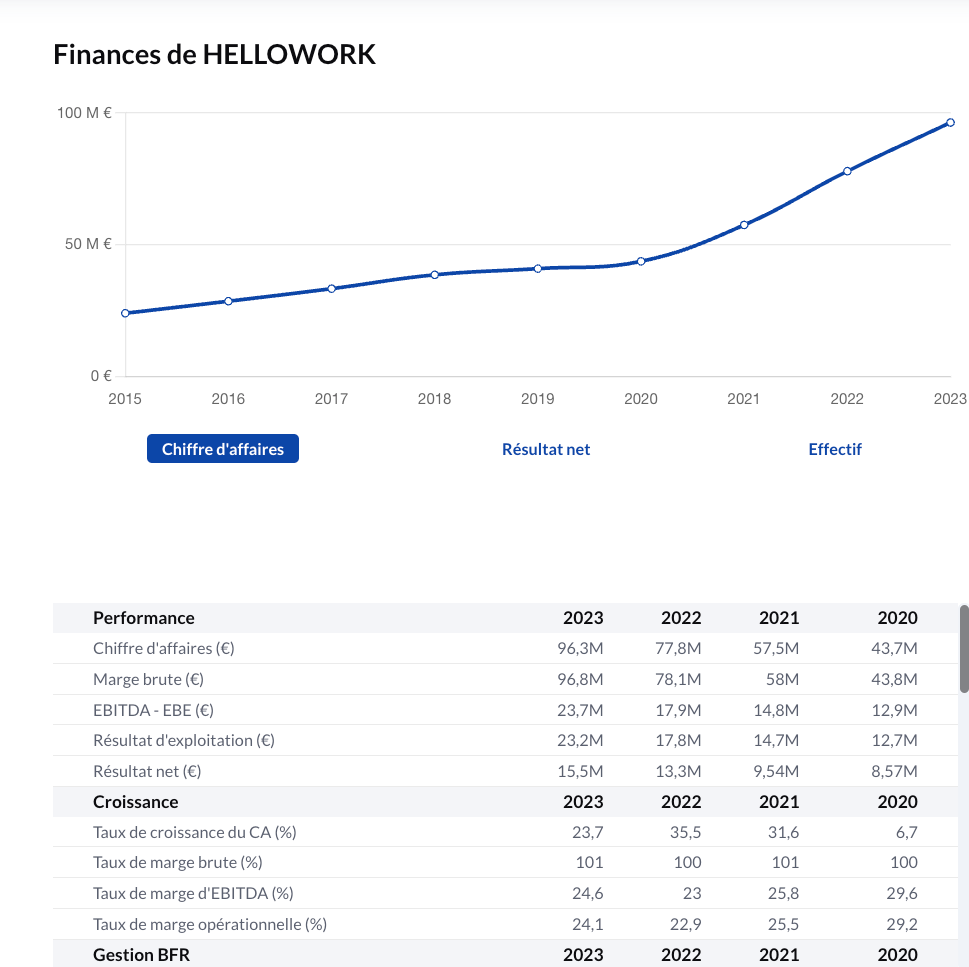Click the 77,8M revenue value for 2022
969x967 pixels.
click(x=678, y=648)
